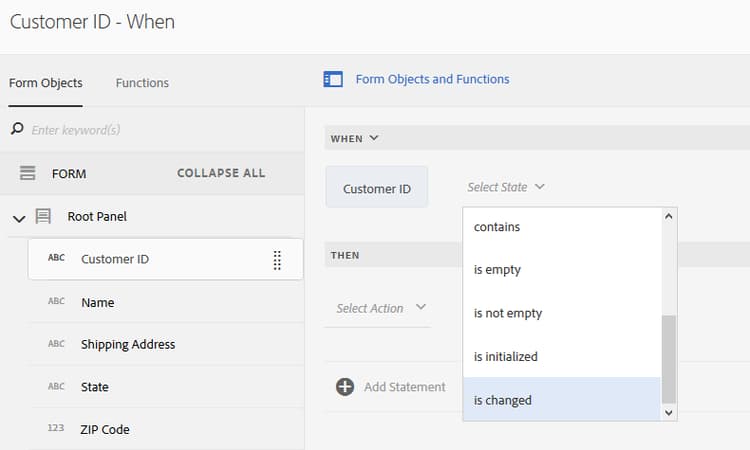This screenshot has width=750, height=450.
Task: Click COLLAPSE ALL button
Action: tap(221, 173)
